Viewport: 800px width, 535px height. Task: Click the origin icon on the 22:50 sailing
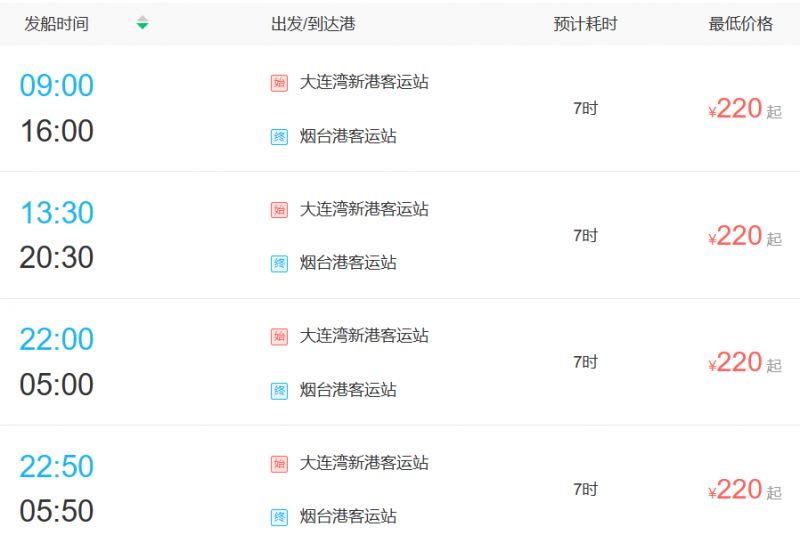tap(279, 464)
